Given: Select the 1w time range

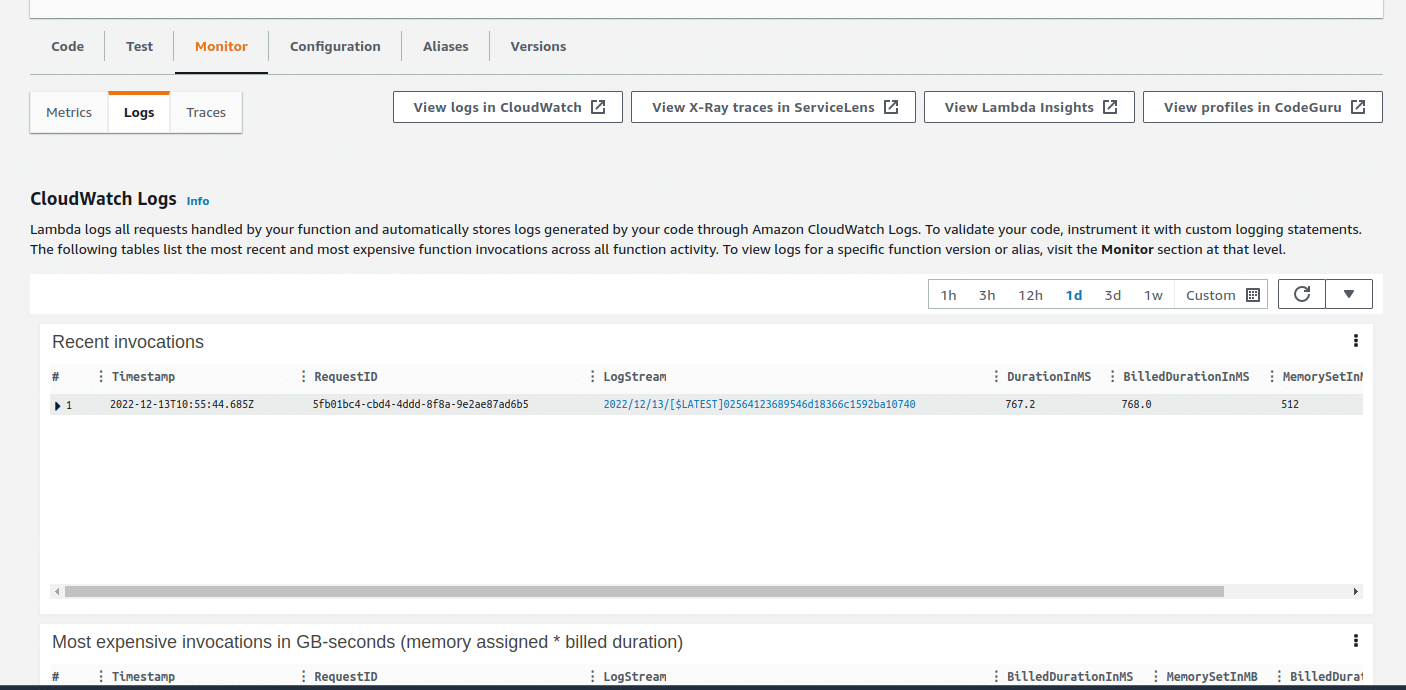Looking at the screenshot, I should click(x=1153, y=295).
